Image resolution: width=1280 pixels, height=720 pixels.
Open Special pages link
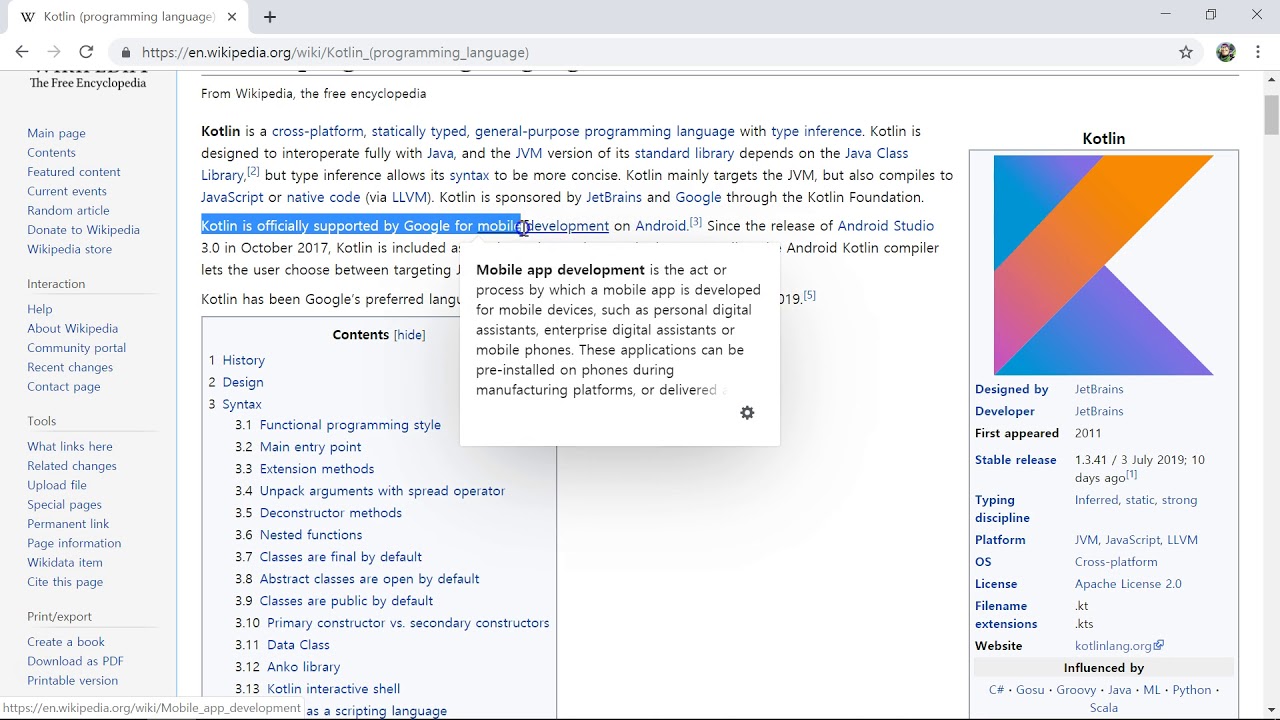(64, 504)
